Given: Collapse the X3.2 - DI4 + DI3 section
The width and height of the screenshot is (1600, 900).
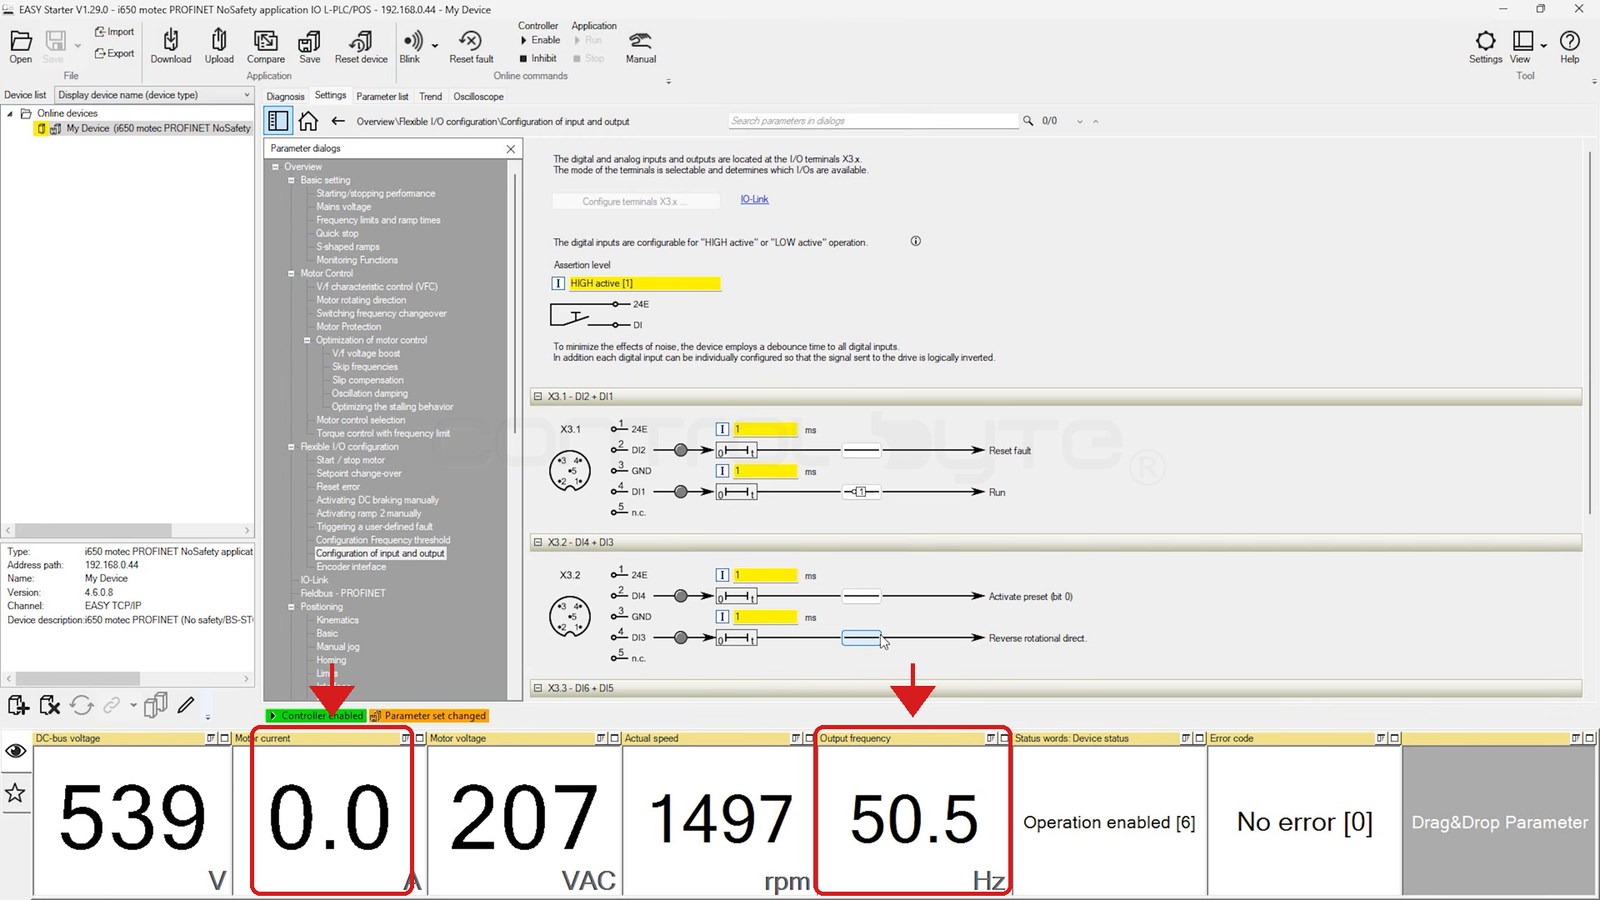Looking at the screenshot, I should coord(538,542).
